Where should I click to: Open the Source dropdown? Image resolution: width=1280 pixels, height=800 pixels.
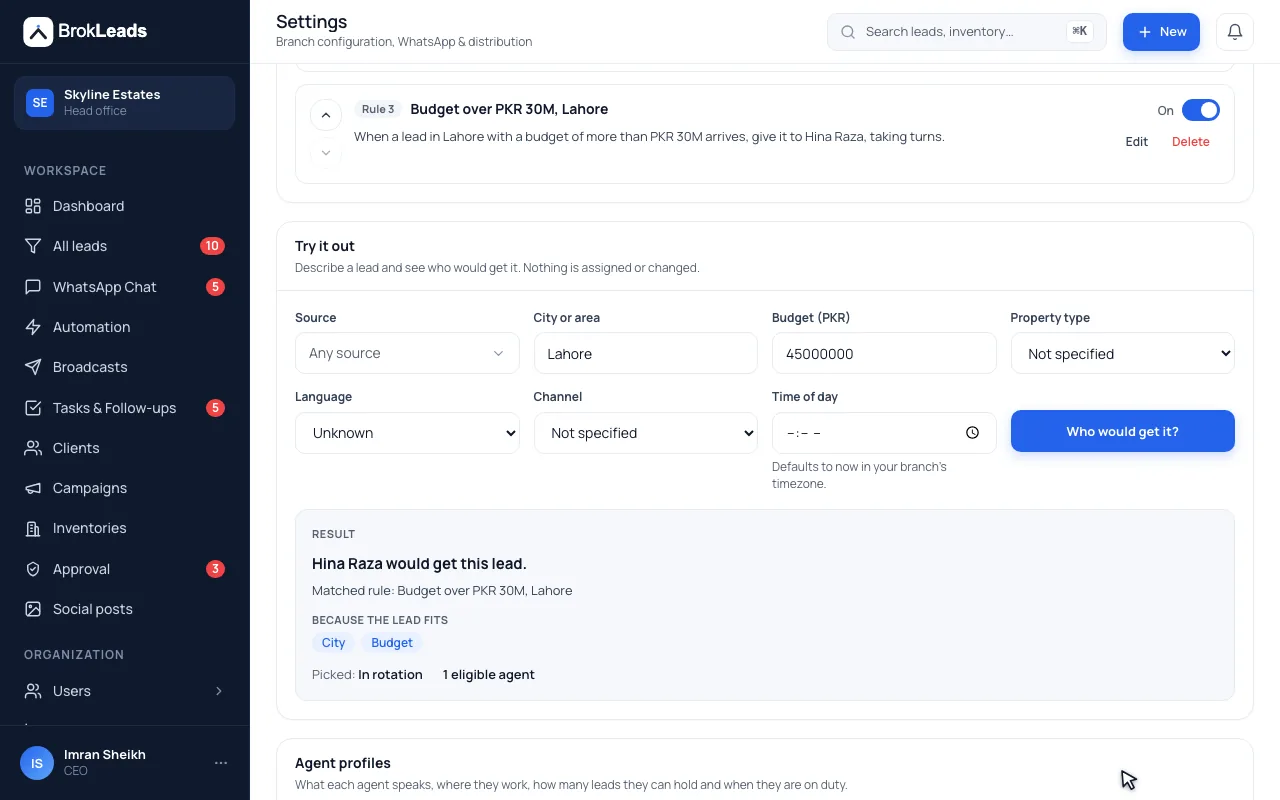pos(407,353)
